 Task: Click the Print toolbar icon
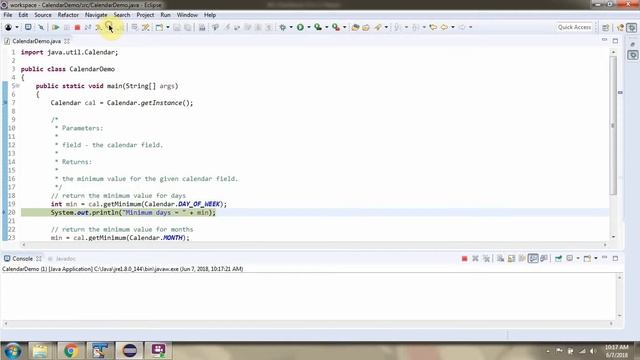[202, 27]
